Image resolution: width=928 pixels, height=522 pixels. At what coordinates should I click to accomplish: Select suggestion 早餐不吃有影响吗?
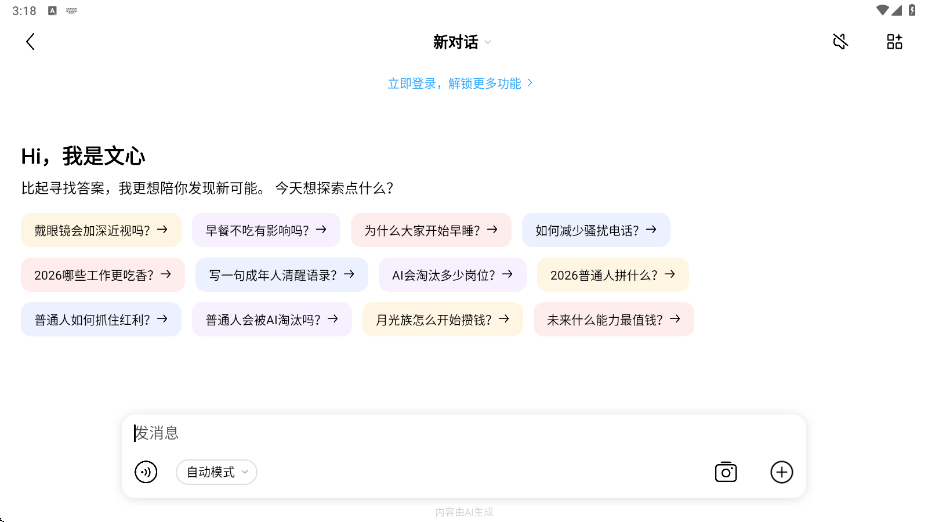tap(266, 230)
